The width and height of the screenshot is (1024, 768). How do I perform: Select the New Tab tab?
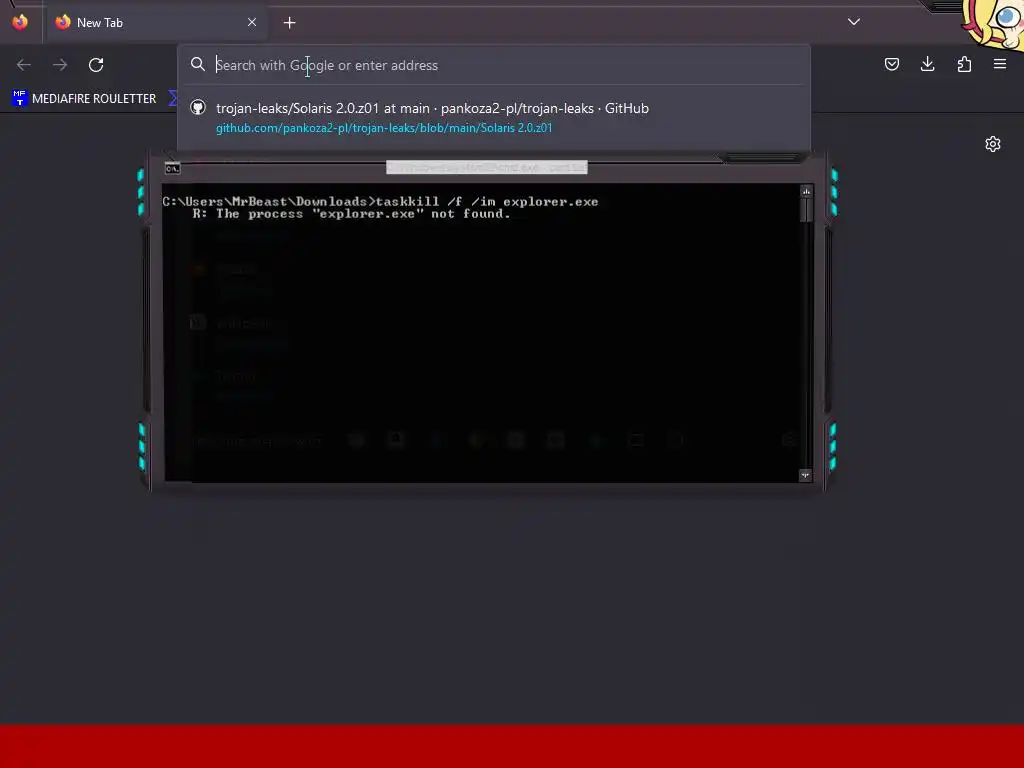[156, 22]
